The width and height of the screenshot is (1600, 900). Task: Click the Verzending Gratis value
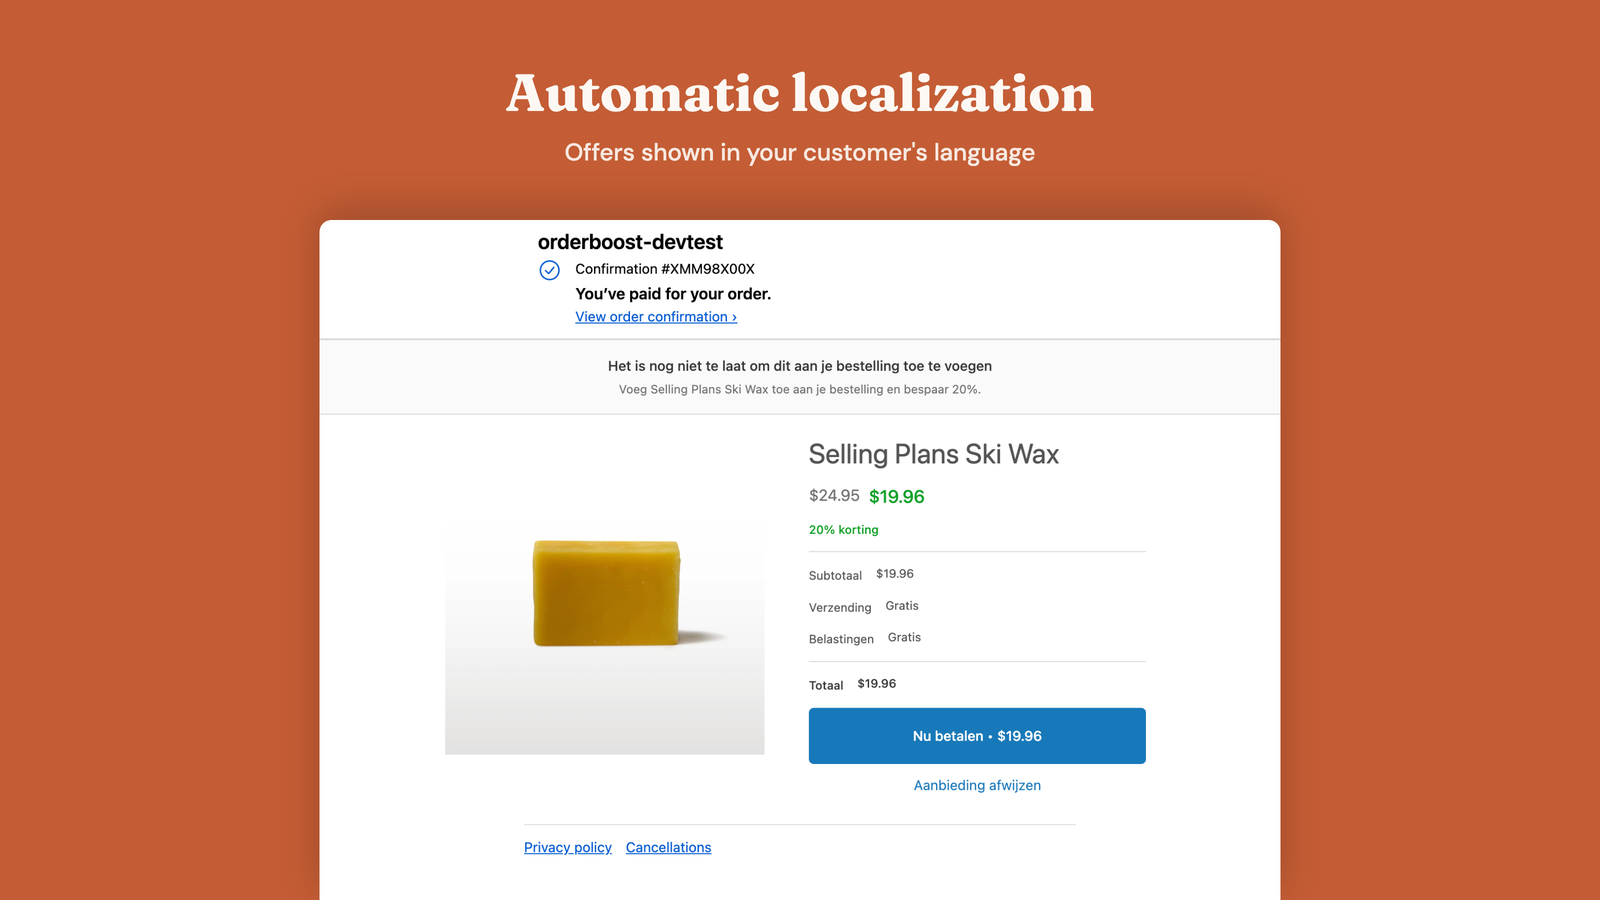tap(901, 606)
